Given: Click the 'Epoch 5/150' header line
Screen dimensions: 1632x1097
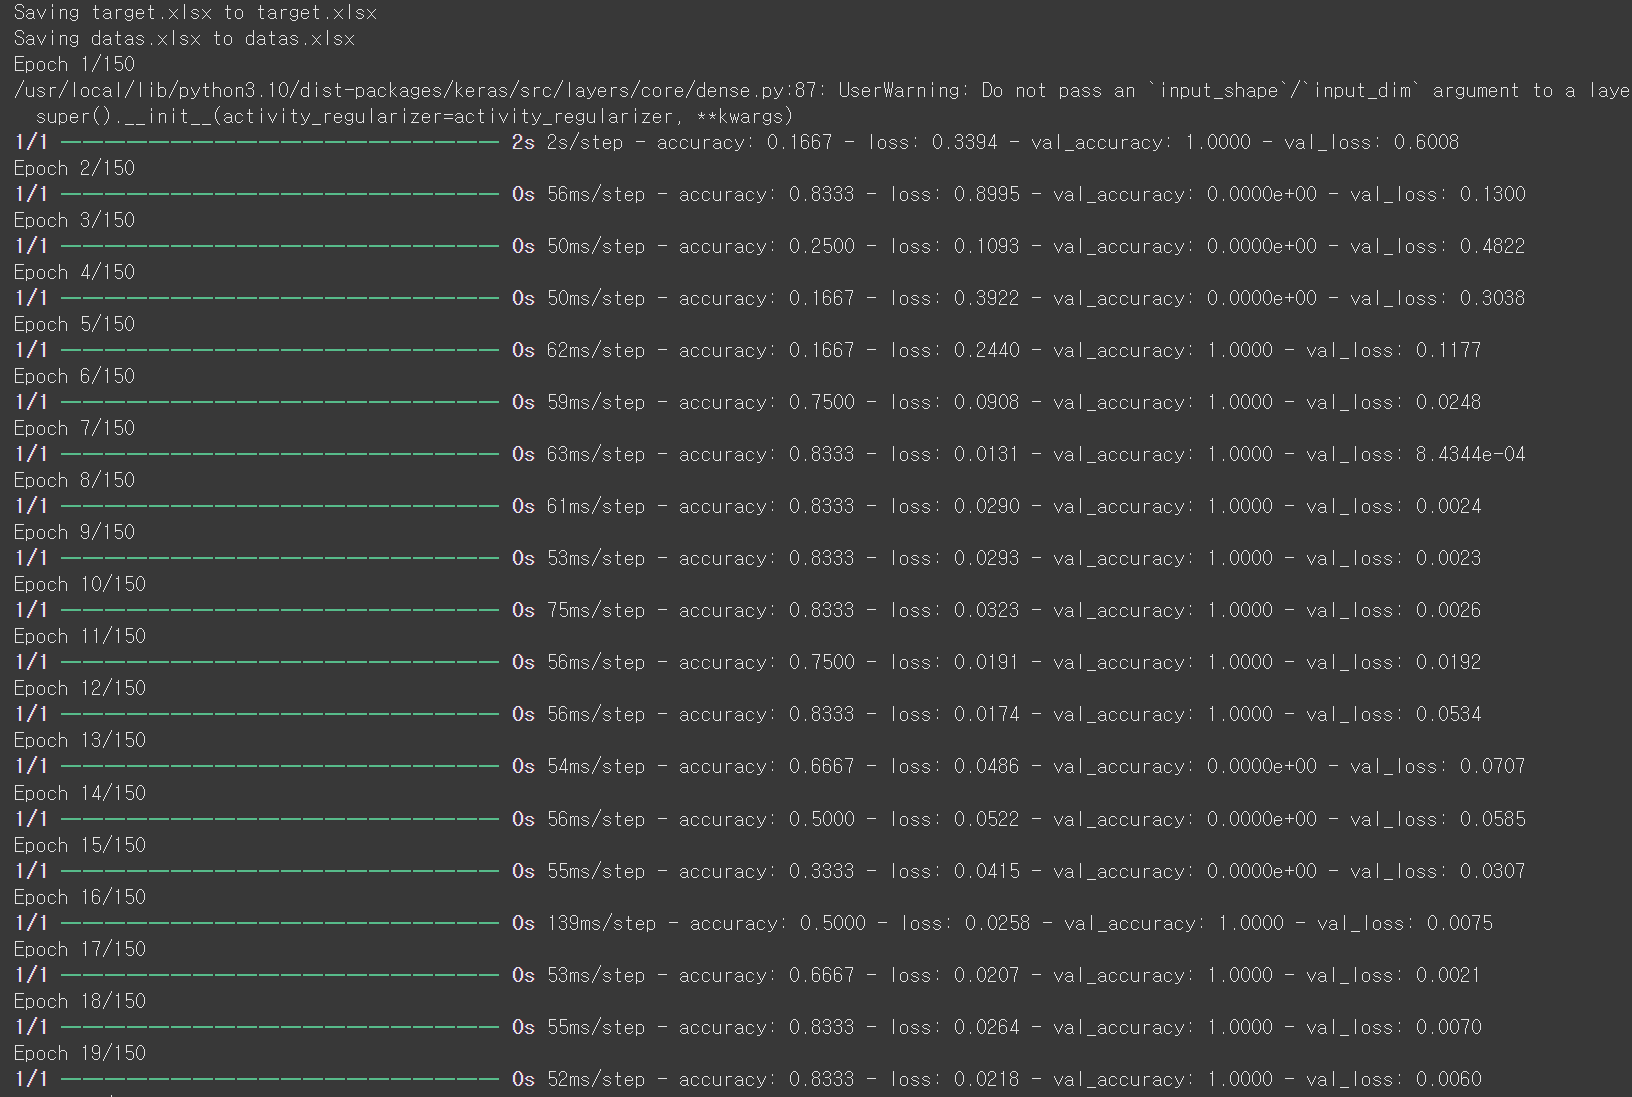Looking at the screenshot, I should coord(74,324).
